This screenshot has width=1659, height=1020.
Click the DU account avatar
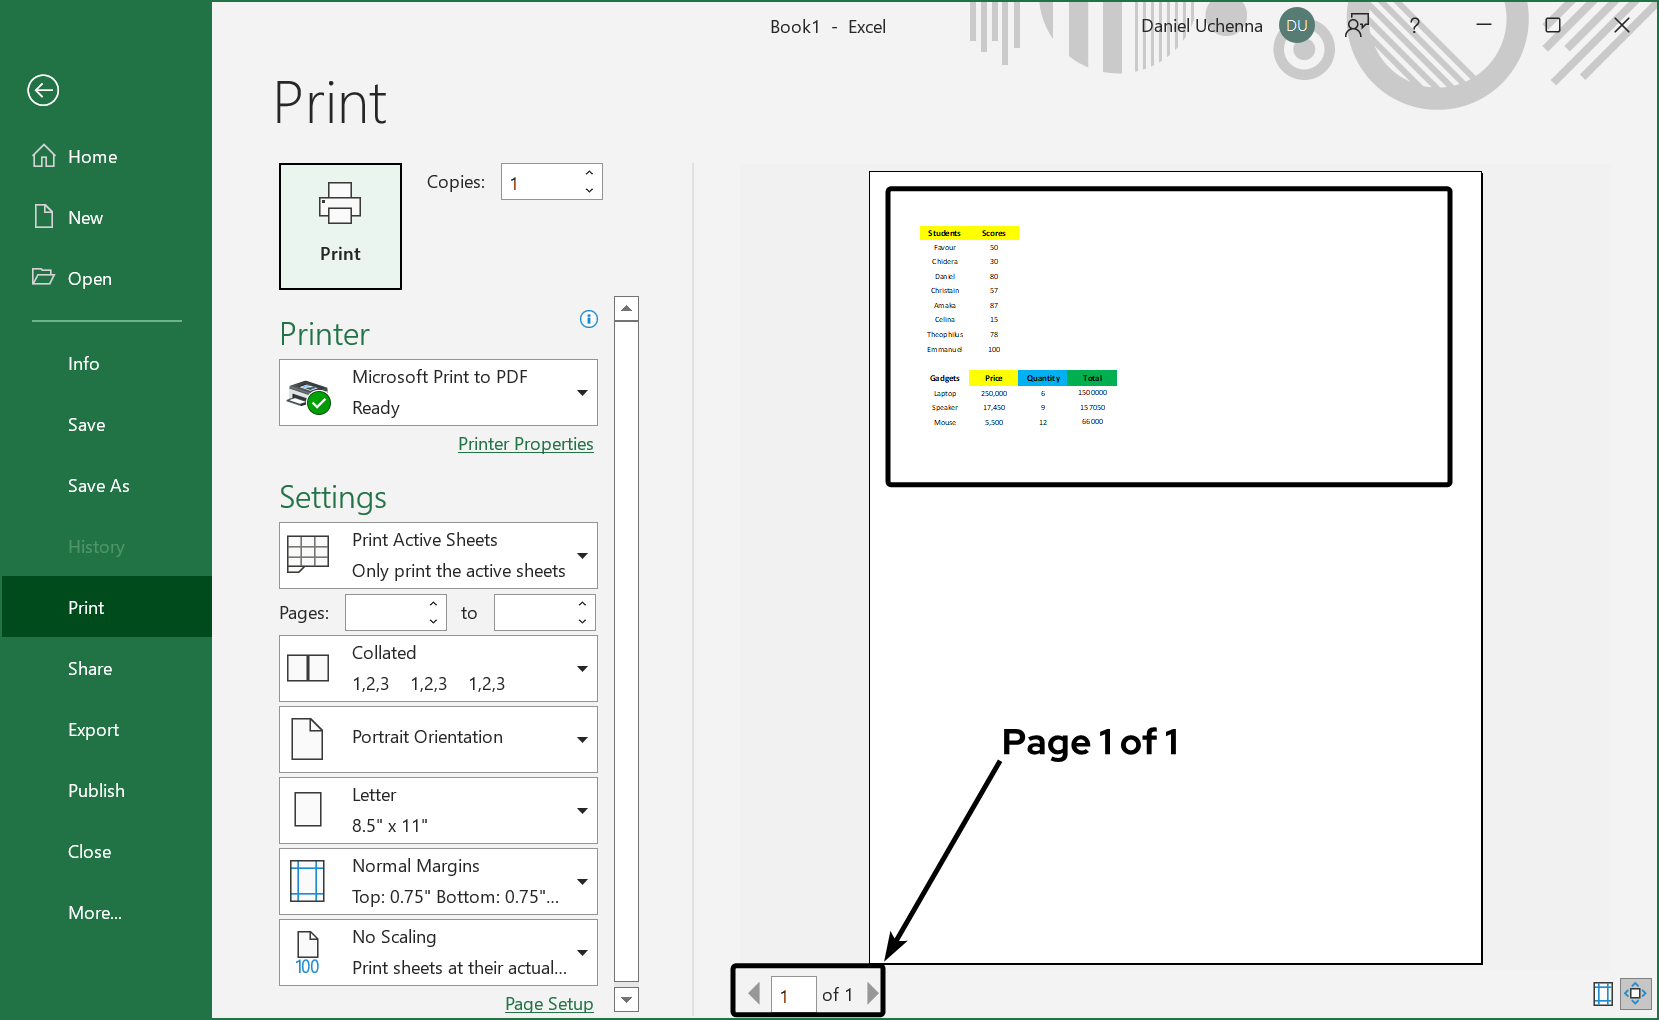[1296, 26]
